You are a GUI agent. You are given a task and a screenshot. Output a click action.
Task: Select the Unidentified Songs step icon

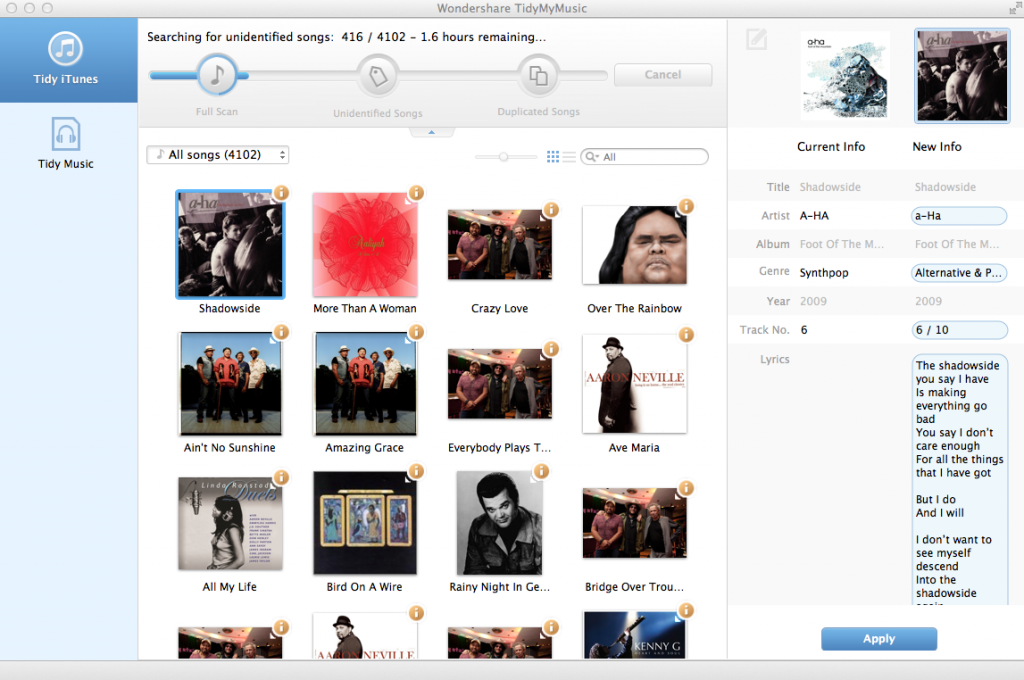pos(378,76)
